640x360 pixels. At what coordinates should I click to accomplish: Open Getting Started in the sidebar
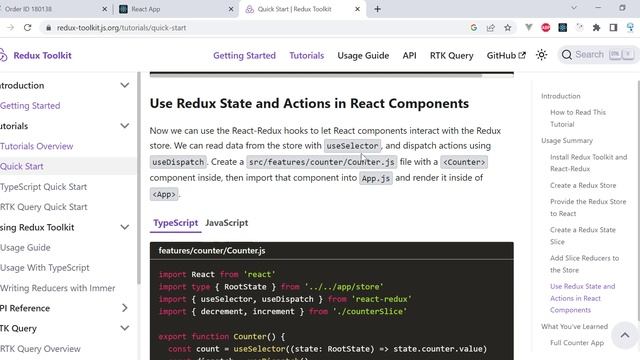point(30,106)
